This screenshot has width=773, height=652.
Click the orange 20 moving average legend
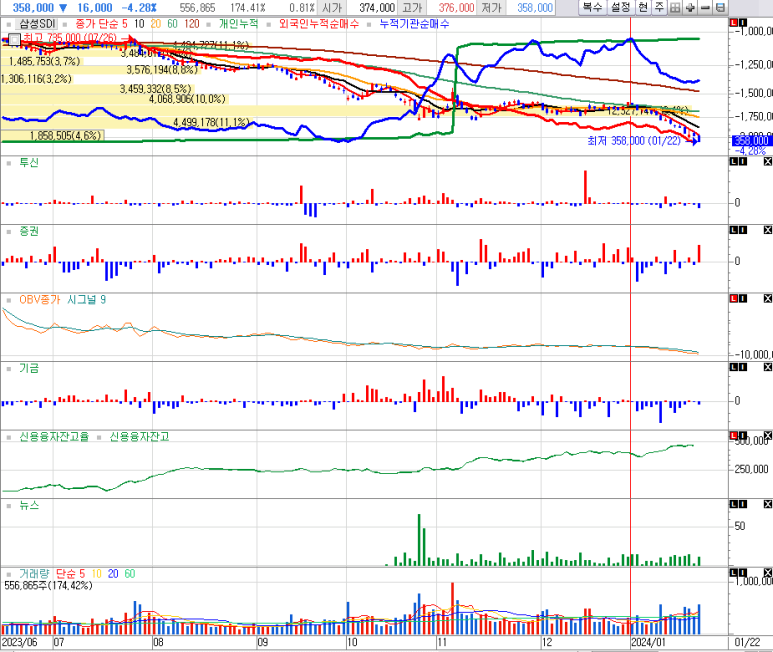(x=156, y=24)
